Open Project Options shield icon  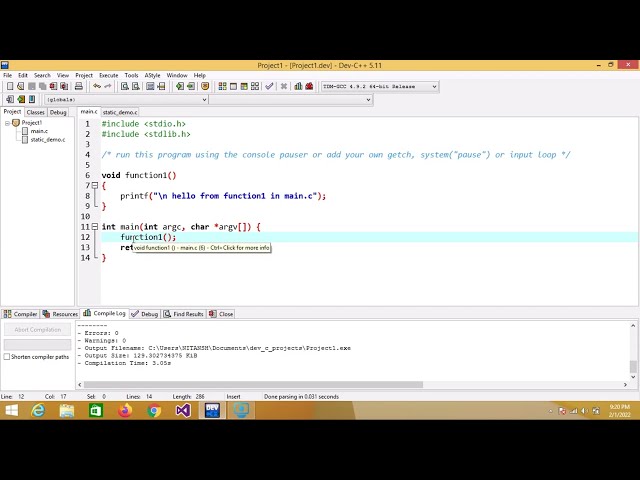[205, 86]
